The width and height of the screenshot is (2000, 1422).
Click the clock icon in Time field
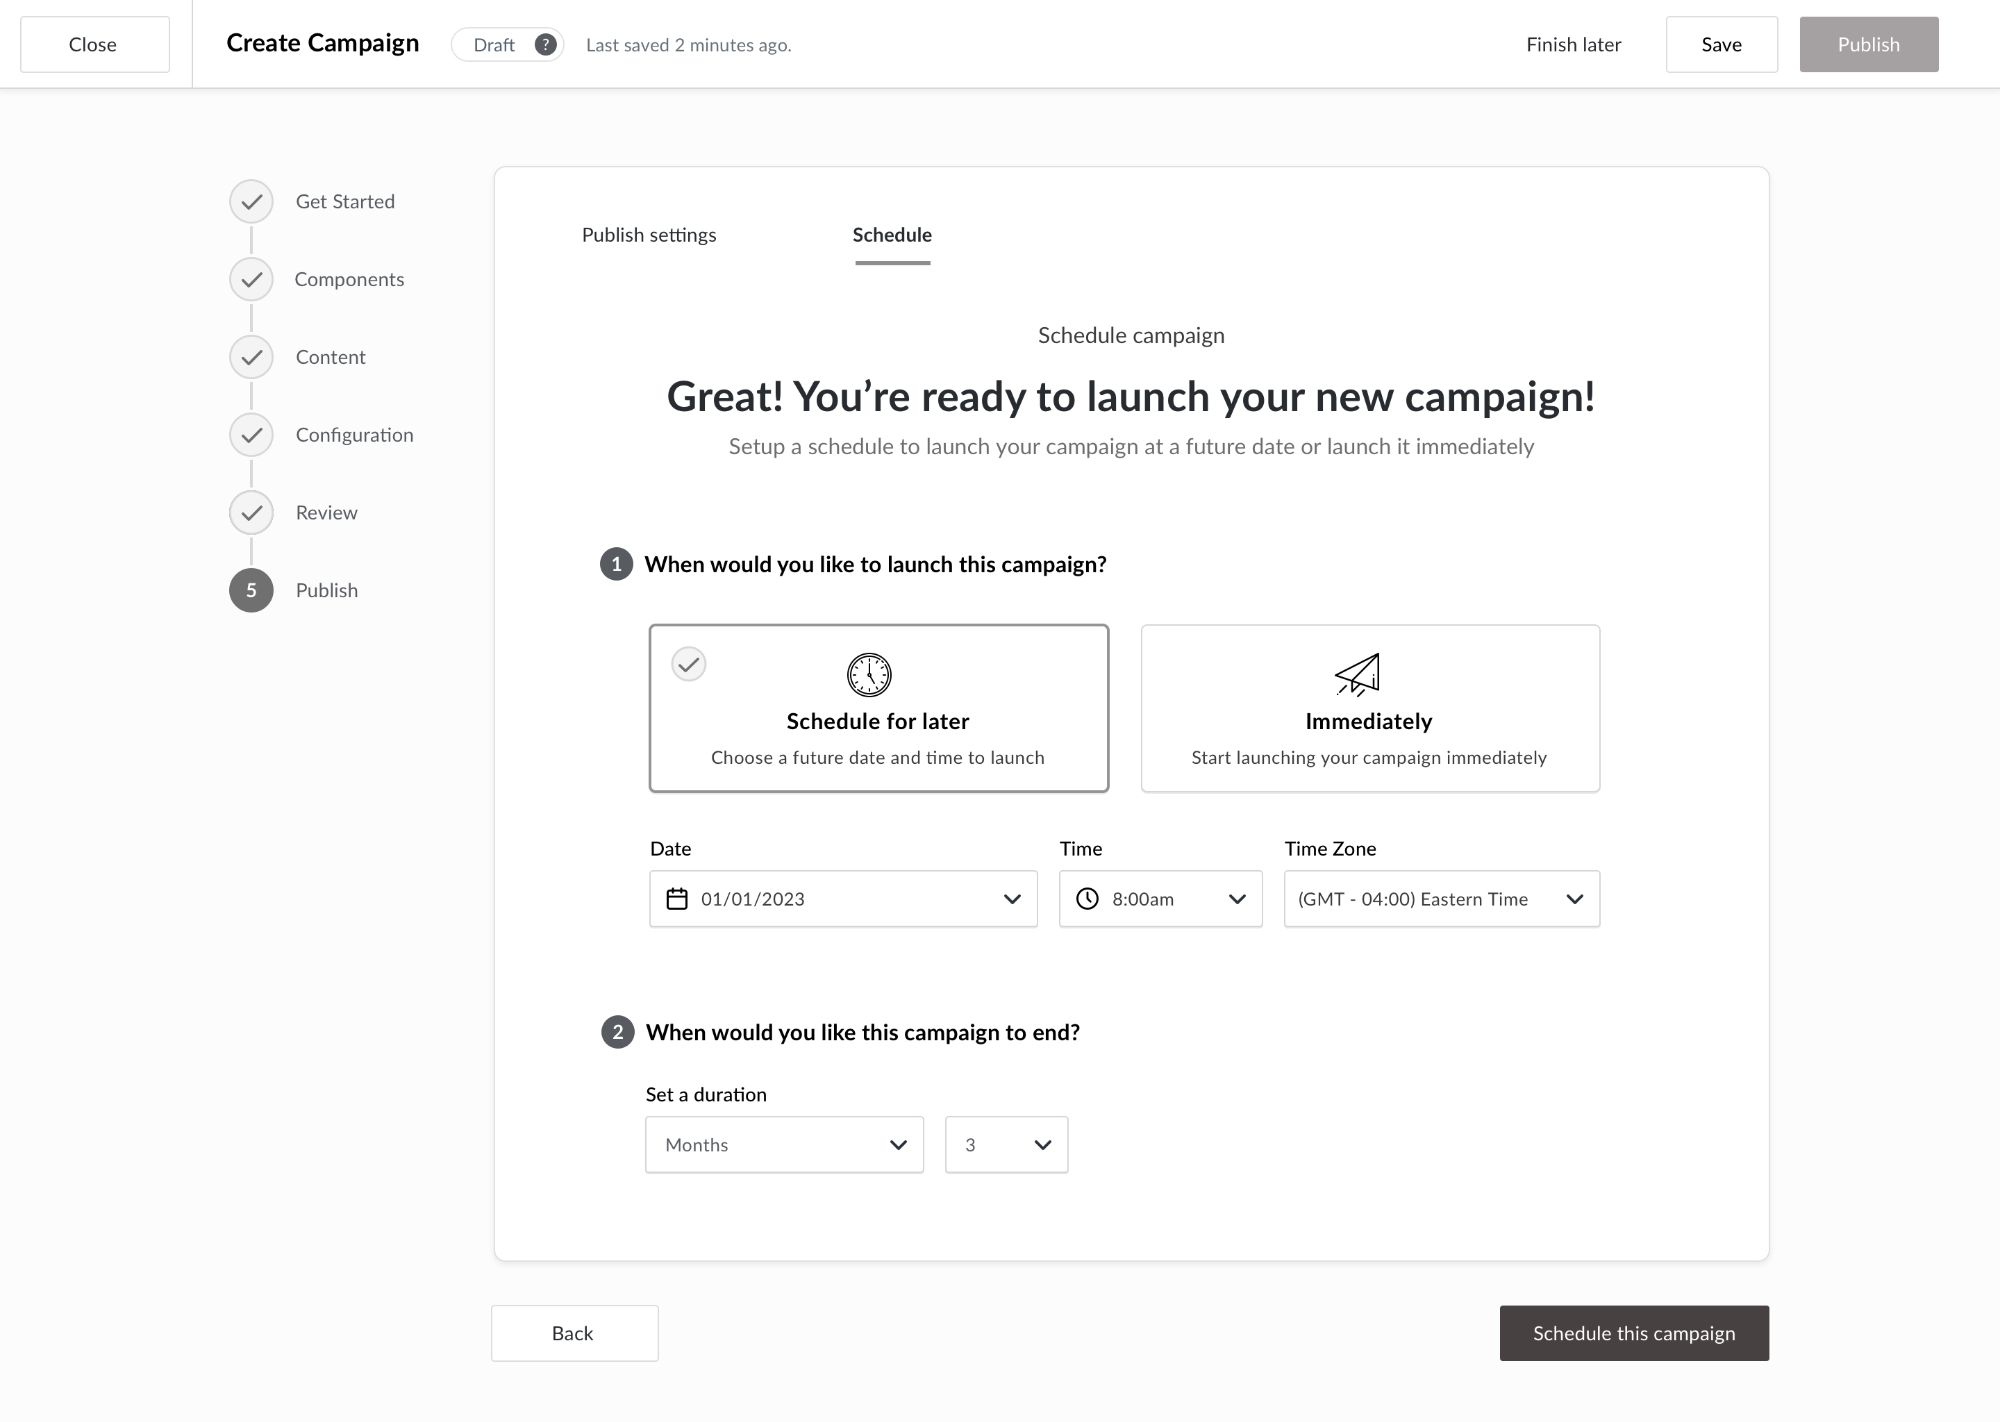coord(1087,899)
